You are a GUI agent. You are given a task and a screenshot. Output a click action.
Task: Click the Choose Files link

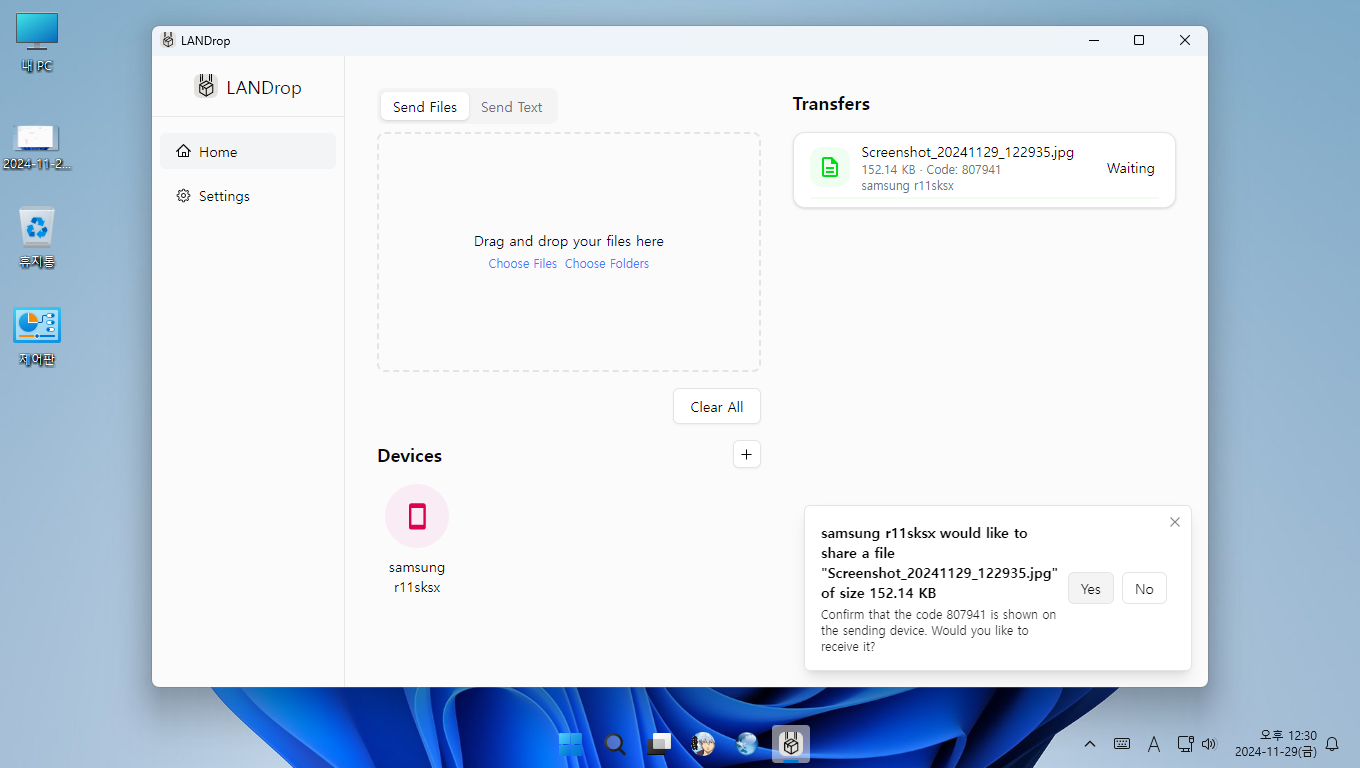click(523, 264)
